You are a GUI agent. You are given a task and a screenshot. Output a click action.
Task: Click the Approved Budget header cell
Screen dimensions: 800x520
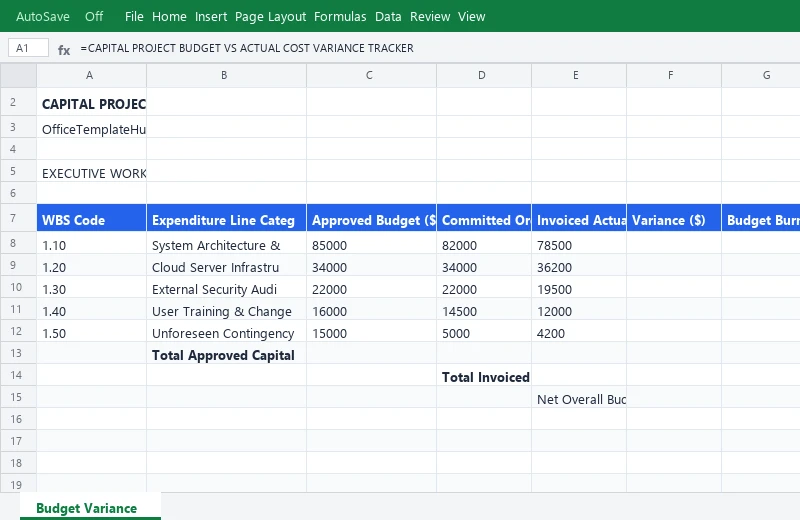coord(371,218)
